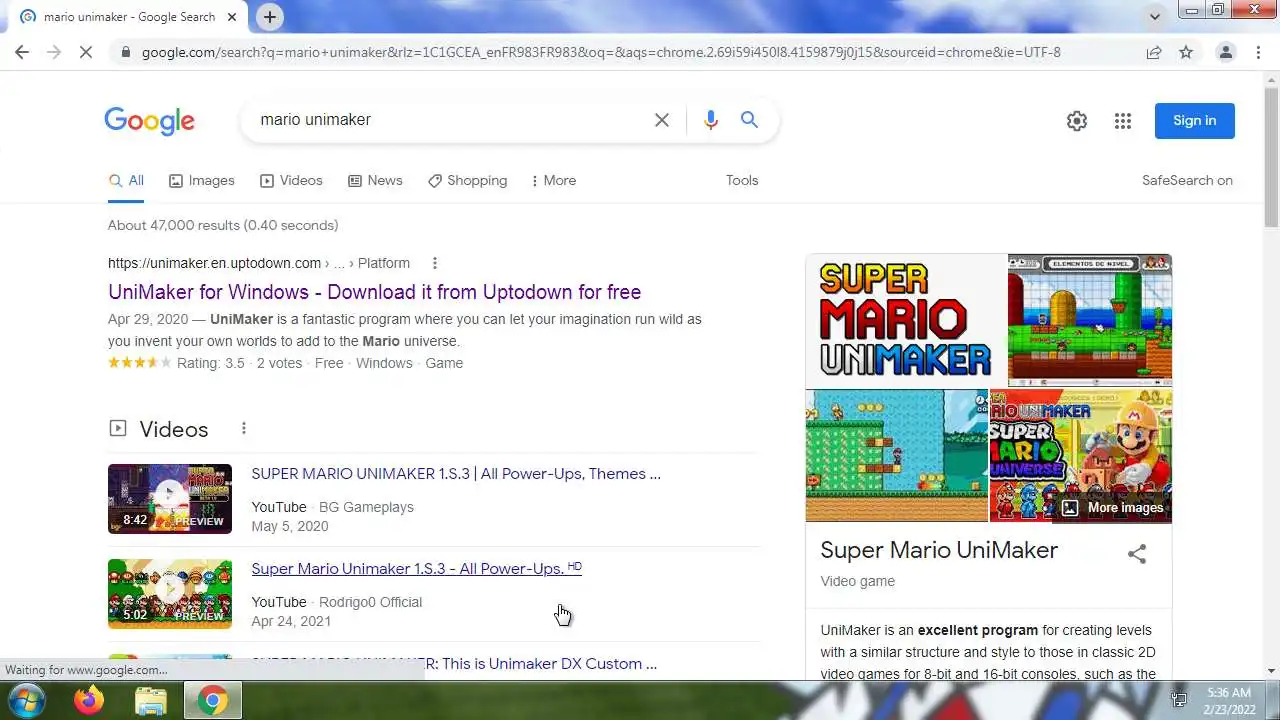Click the address bar URL
Viewport: 1280px width, 720px height.
point(601,52)
